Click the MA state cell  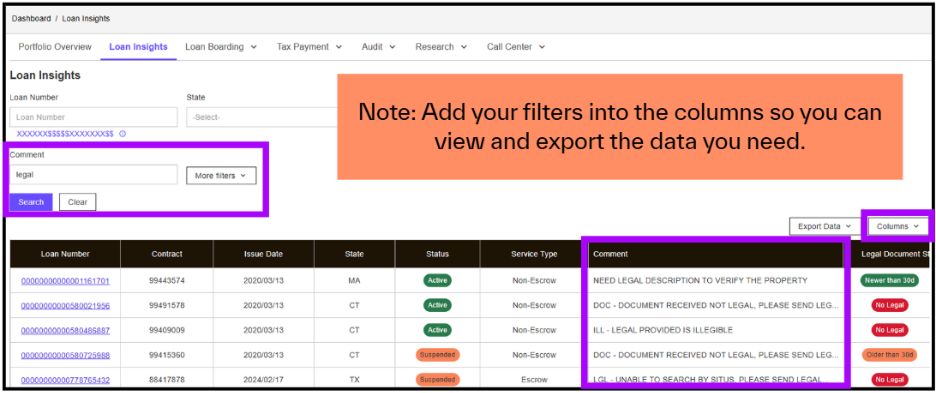(x=354, y=281)
